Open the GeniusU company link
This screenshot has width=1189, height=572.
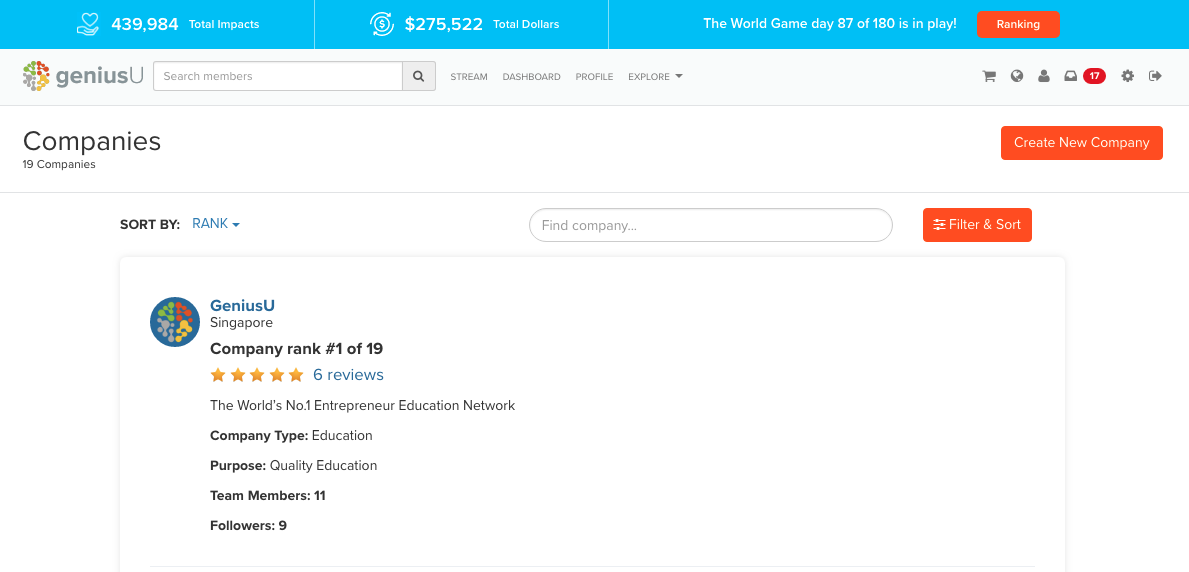(242, 306)
